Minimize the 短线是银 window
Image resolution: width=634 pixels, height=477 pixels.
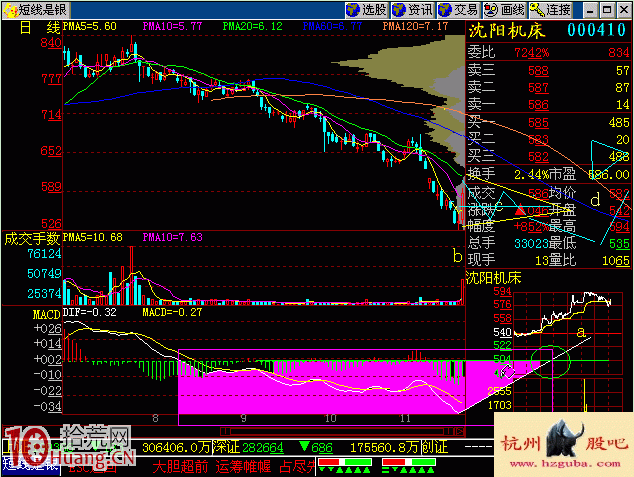[x=590, y=11]
